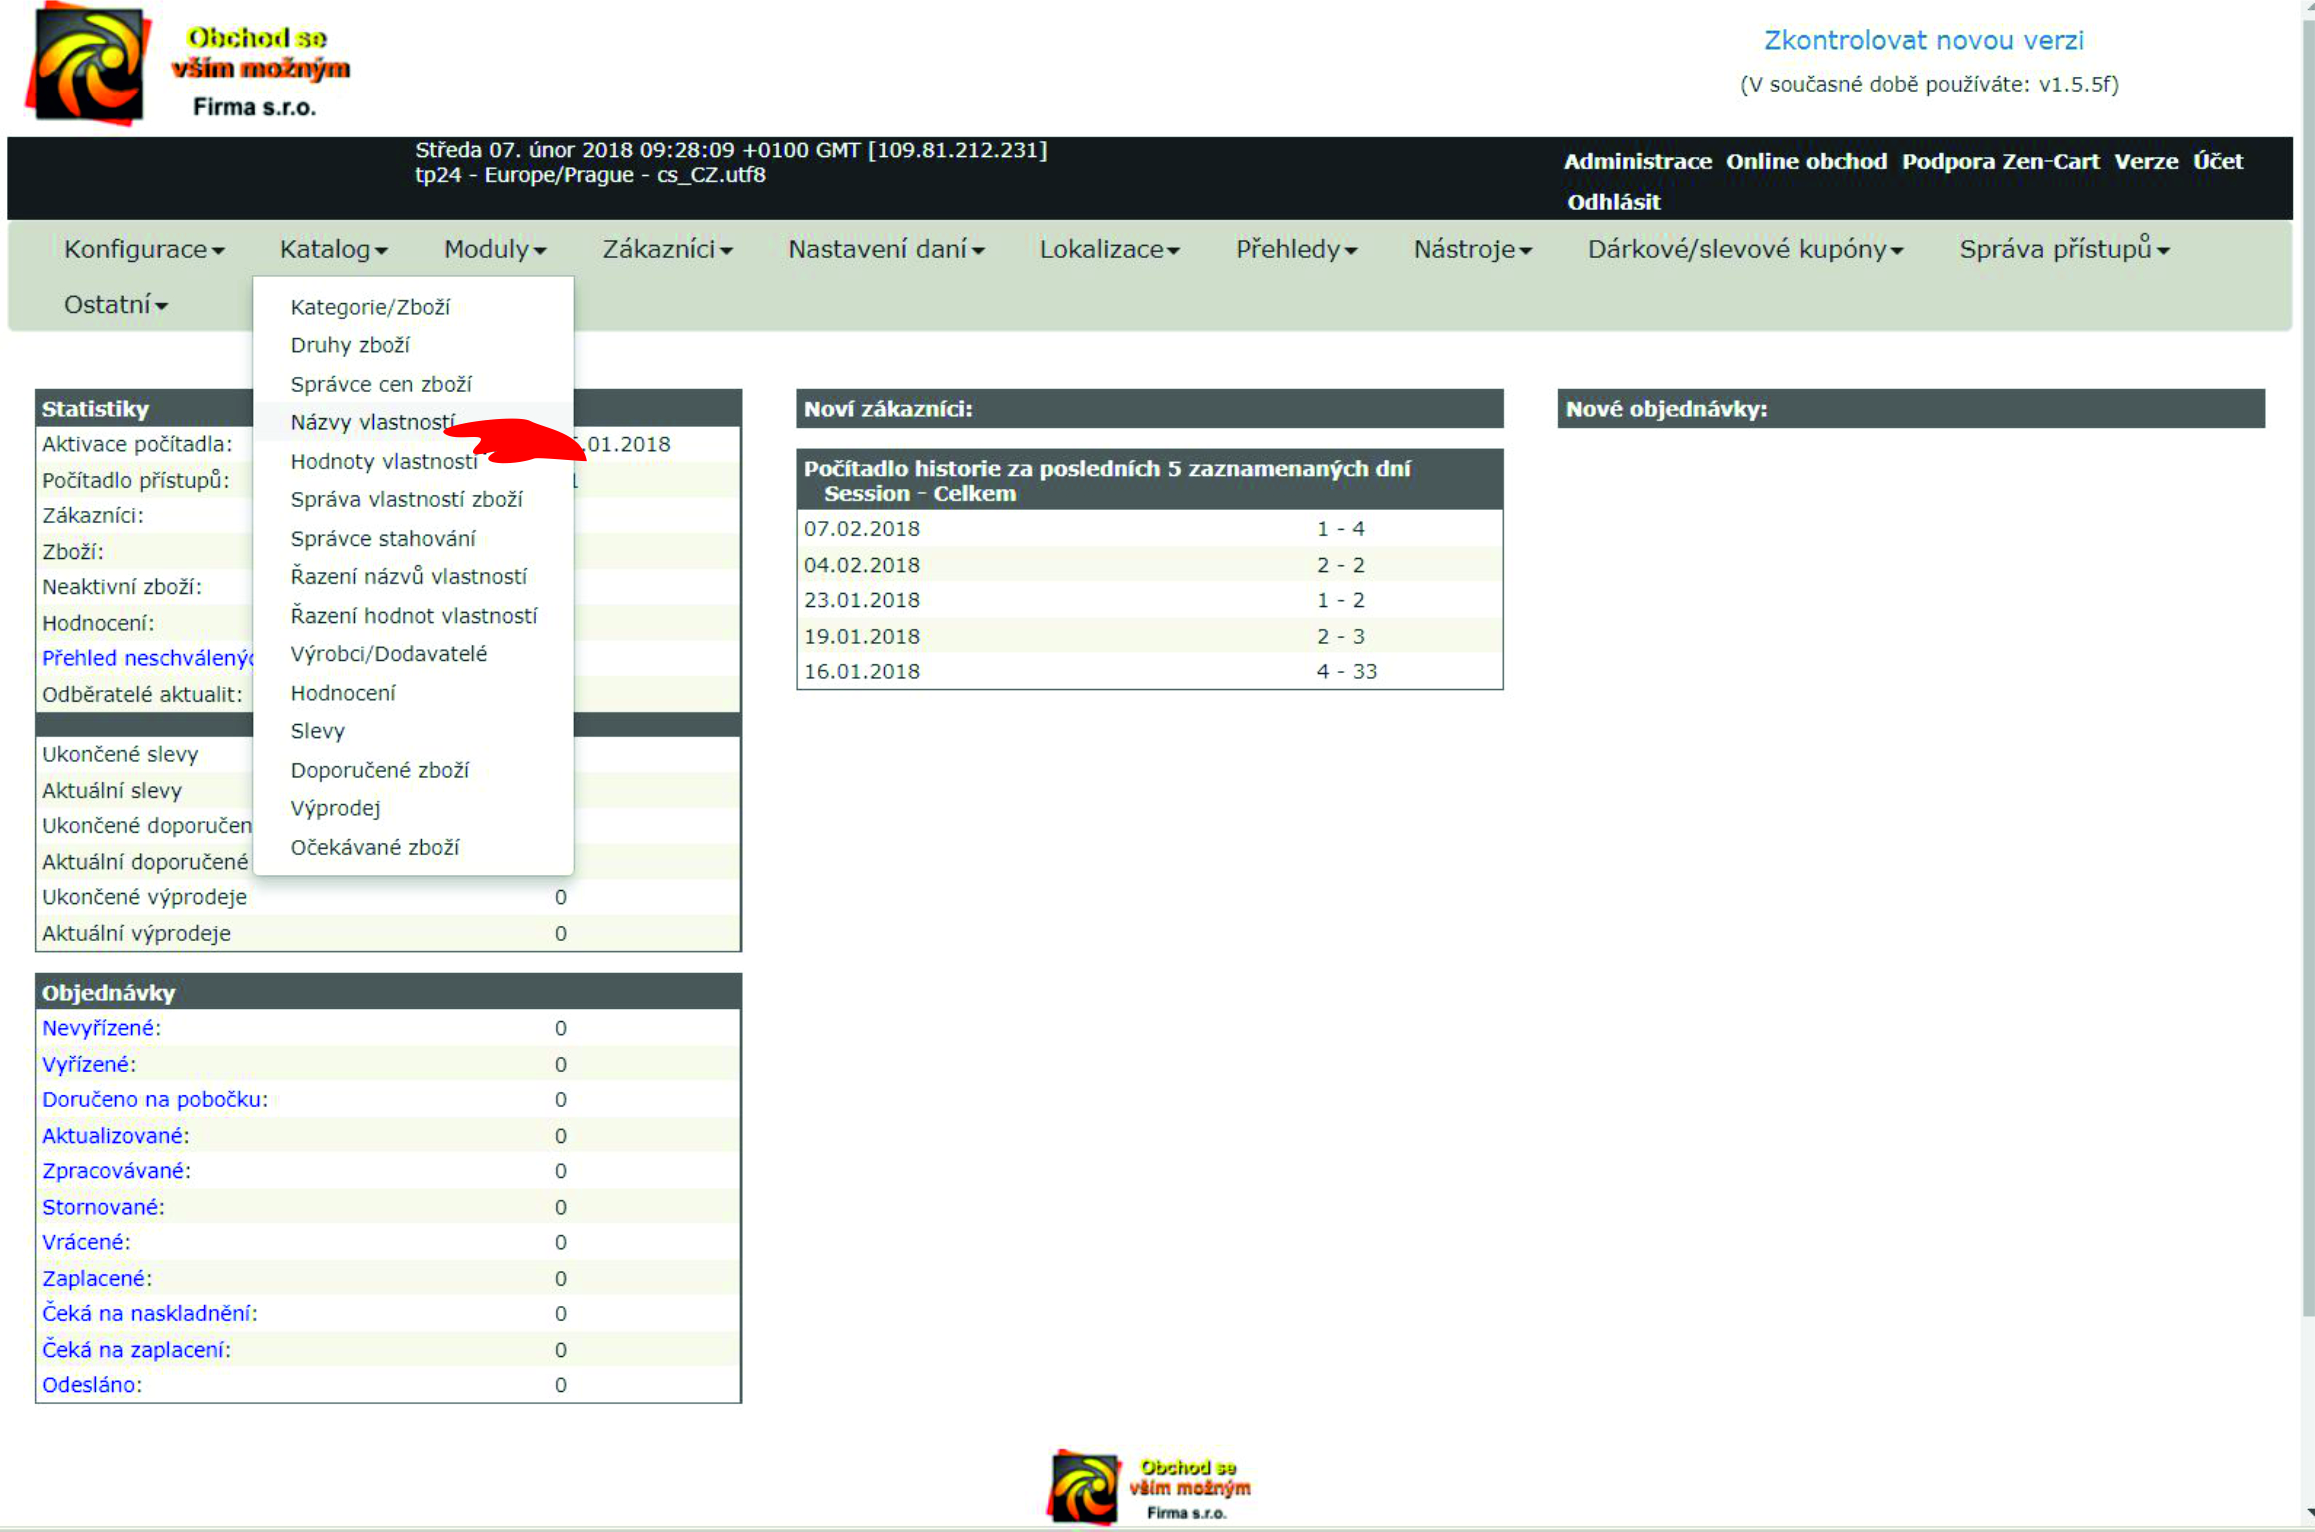Image resolution: width=2315 pixels, height=1532 pixels.
Task: Open Správce stahování menu entry
Action: [x=382, y=539]
